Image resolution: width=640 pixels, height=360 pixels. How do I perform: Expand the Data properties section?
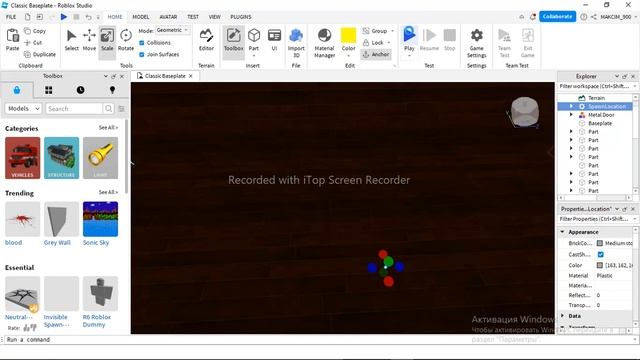tap(562, 316)
